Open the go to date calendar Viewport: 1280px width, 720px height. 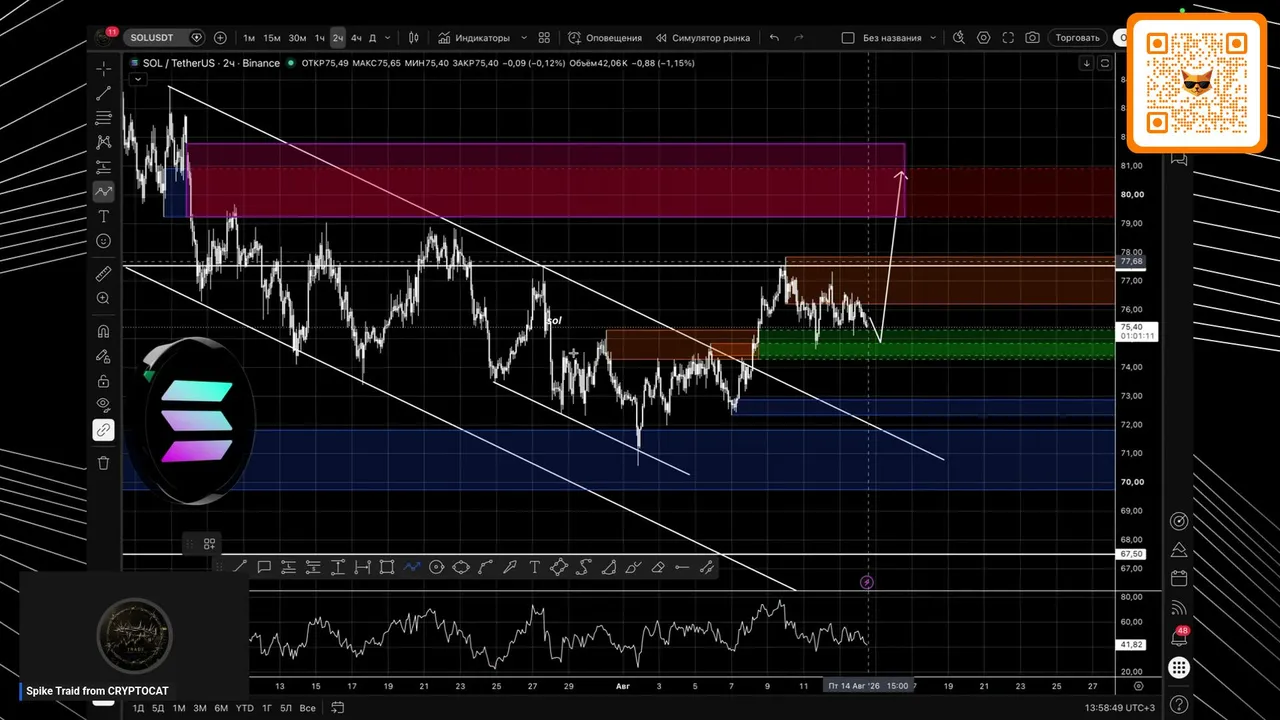click(x=338, y=708)
